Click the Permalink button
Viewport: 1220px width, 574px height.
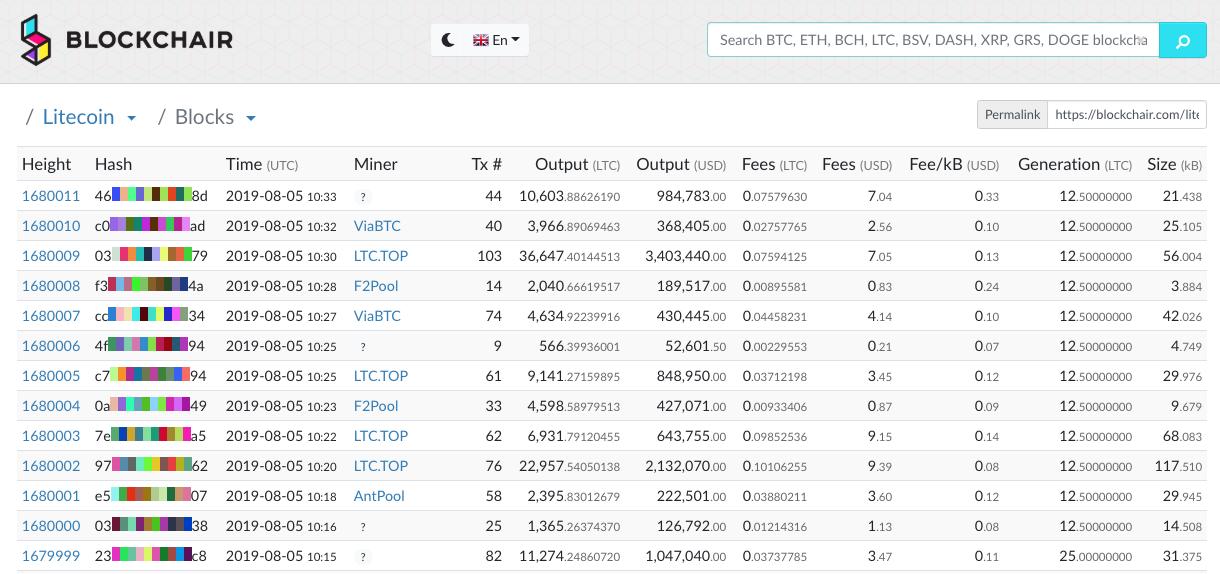pos(1012,115)
